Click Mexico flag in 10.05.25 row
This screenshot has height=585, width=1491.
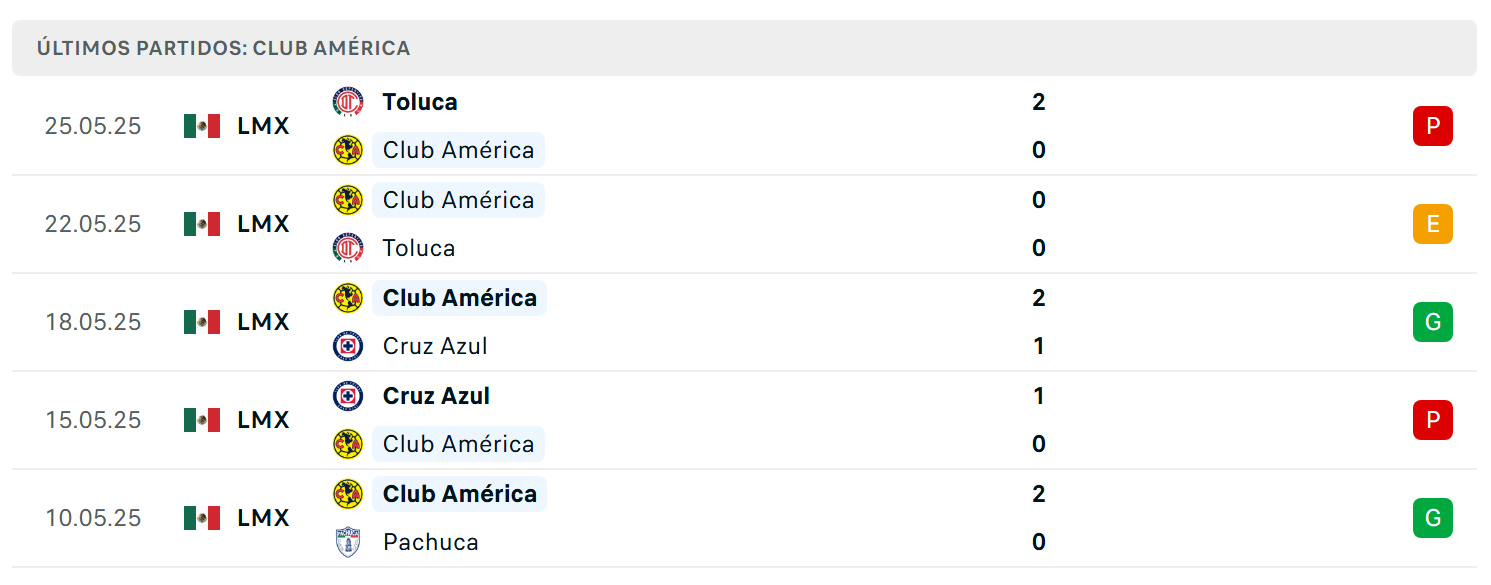click(202, 518)
